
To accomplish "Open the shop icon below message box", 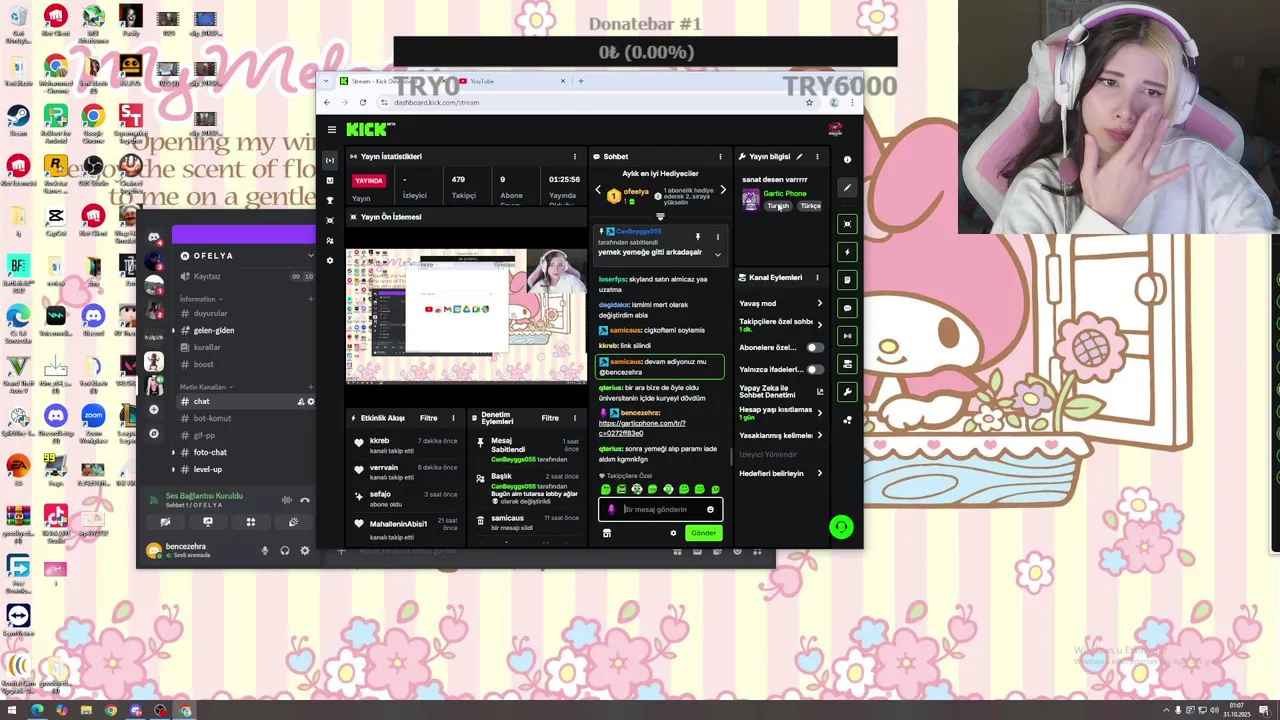I will coord(606,533).
